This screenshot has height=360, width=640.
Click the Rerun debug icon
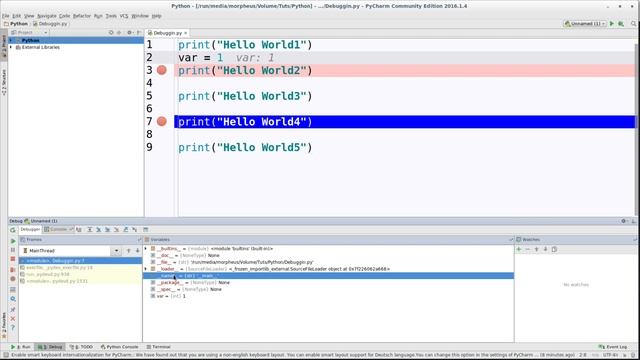(x=13, y=230)
